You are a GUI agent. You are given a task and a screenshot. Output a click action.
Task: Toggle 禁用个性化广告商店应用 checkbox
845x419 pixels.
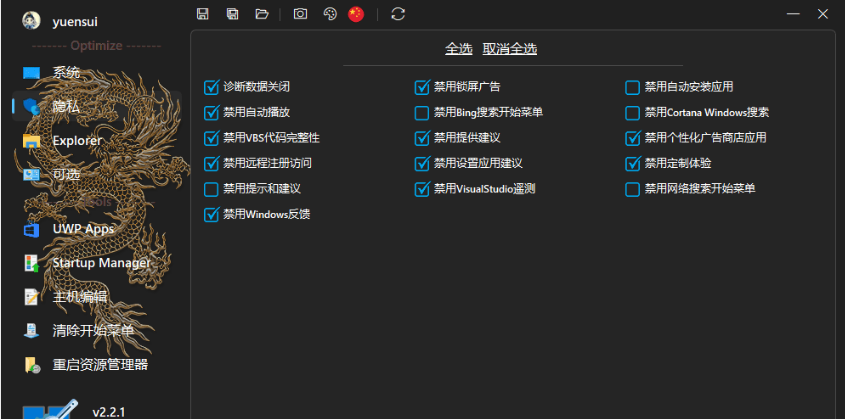pyautogui.click(x=633, y=138)
